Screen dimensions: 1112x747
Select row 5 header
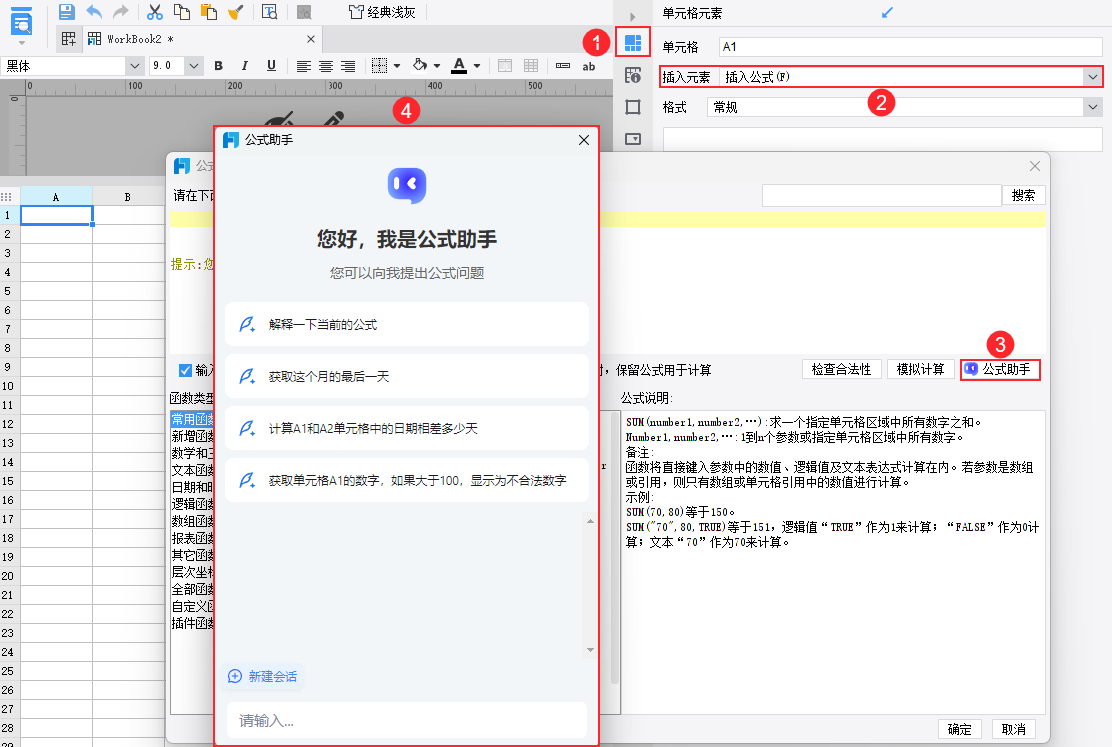[8, 291]
